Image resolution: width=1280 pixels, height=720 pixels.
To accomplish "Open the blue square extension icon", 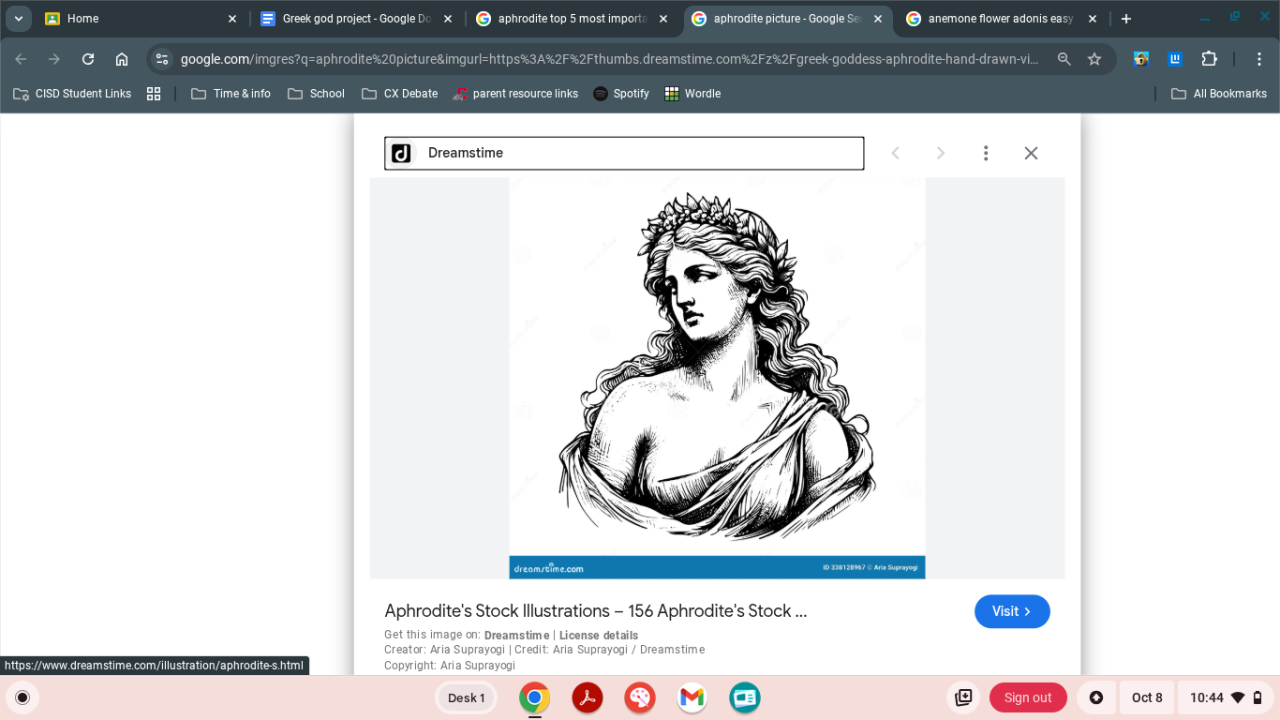I will (x=1175, y=59).
